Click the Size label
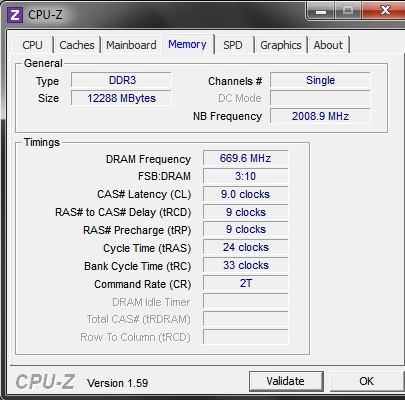This screenshot has height=400, width=405. [48, 98]
